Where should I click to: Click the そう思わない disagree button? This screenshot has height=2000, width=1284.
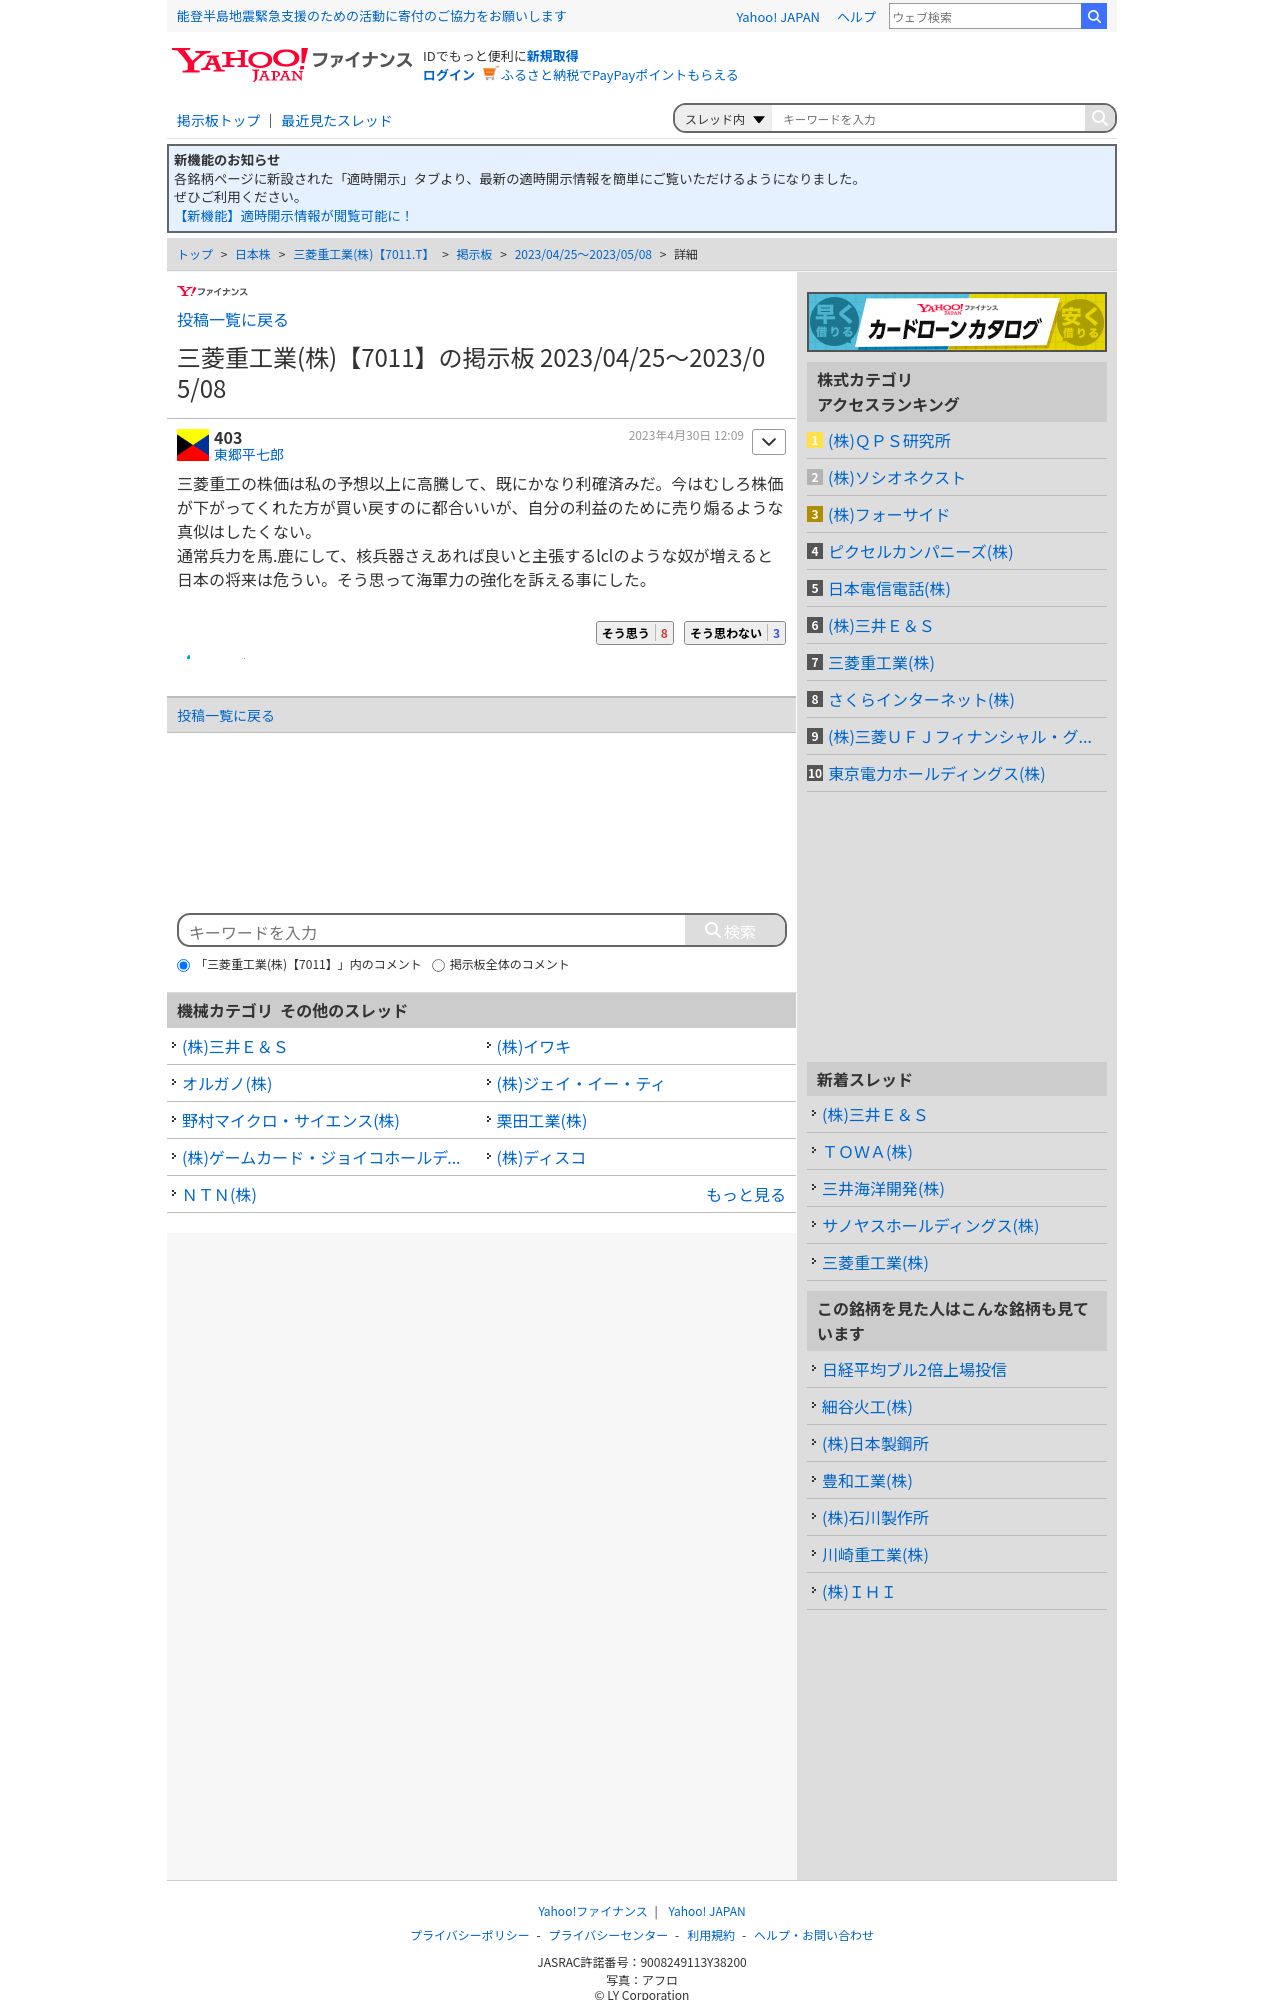tap(735, 633)
